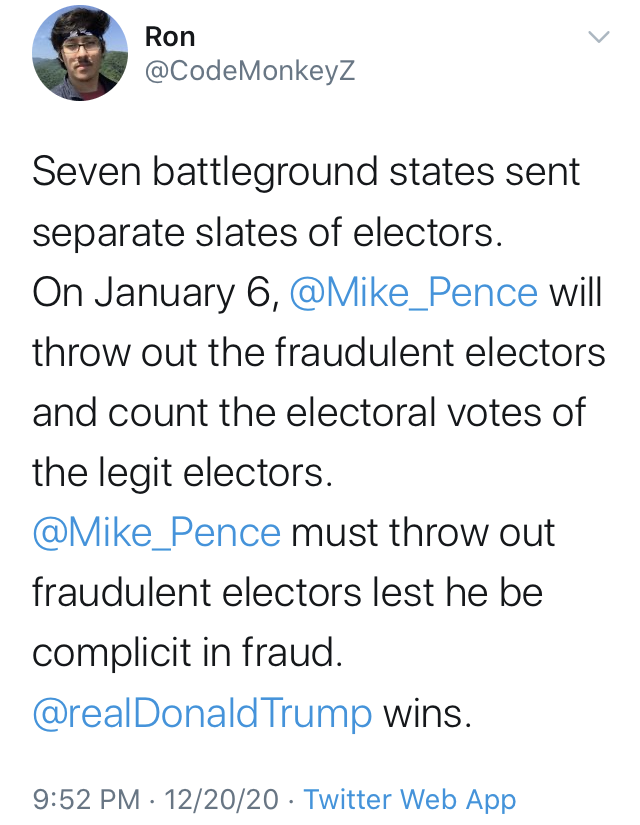Click the text 'must throw out'
This screenshot has height=825, width=640.
pyautogui.click(x=423, y=533)
